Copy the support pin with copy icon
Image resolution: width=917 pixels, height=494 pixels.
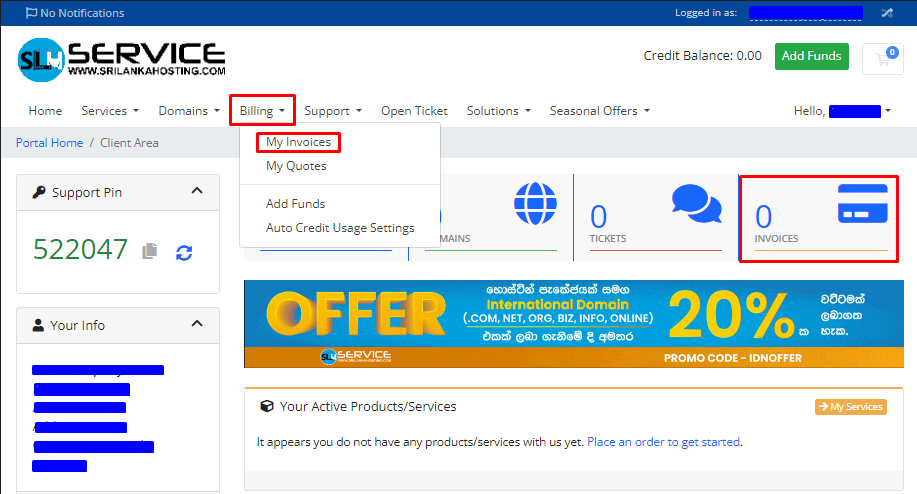tap(150, 251)
